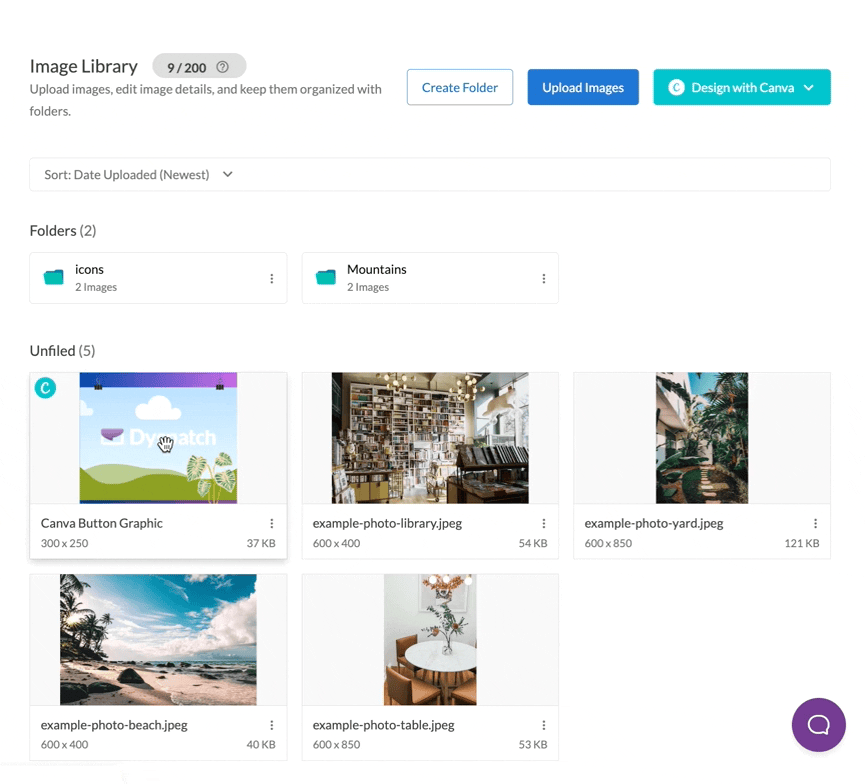Viewport: 865px width, 784px height.
Task: Open options menu for Mountains folder
Action: tap(543, 279)
